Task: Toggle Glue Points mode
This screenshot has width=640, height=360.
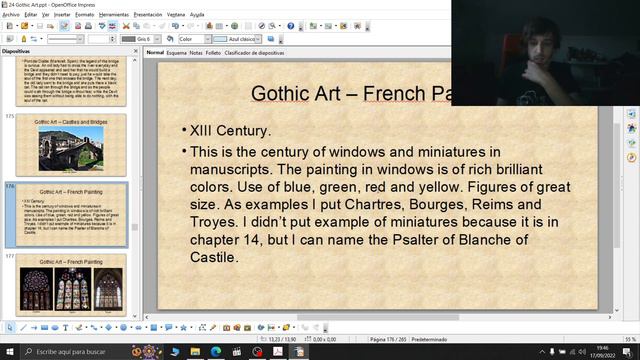Action: pyautogui.click(x=213, y=327)
